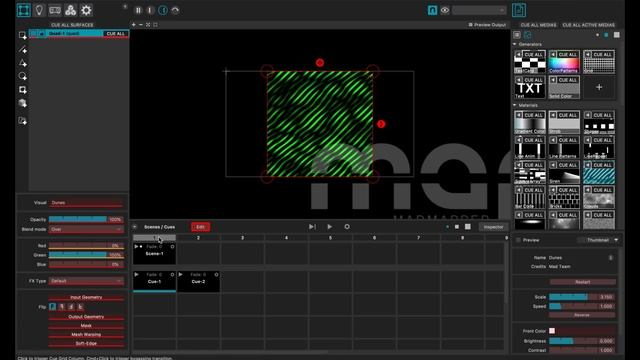Open the output selection dropdown in top bar

click(479, 10)
